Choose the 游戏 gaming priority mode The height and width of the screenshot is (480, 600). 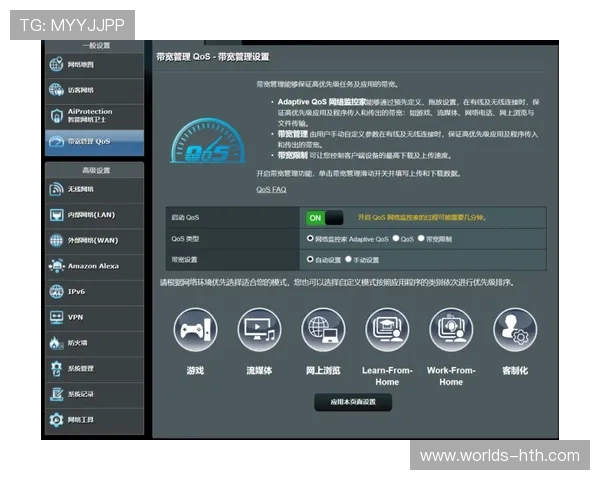point(196,330)
